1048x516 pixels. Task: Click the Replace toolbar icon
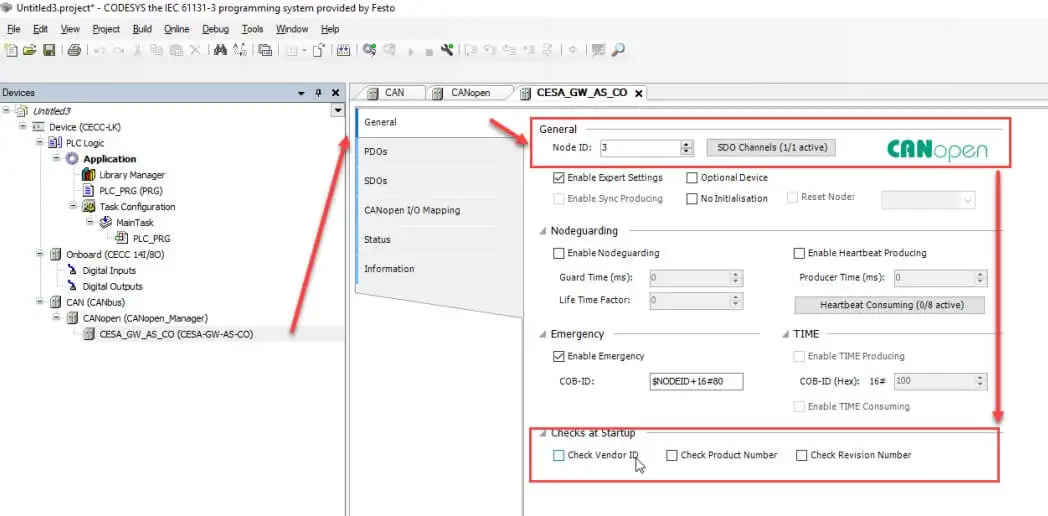240,50
